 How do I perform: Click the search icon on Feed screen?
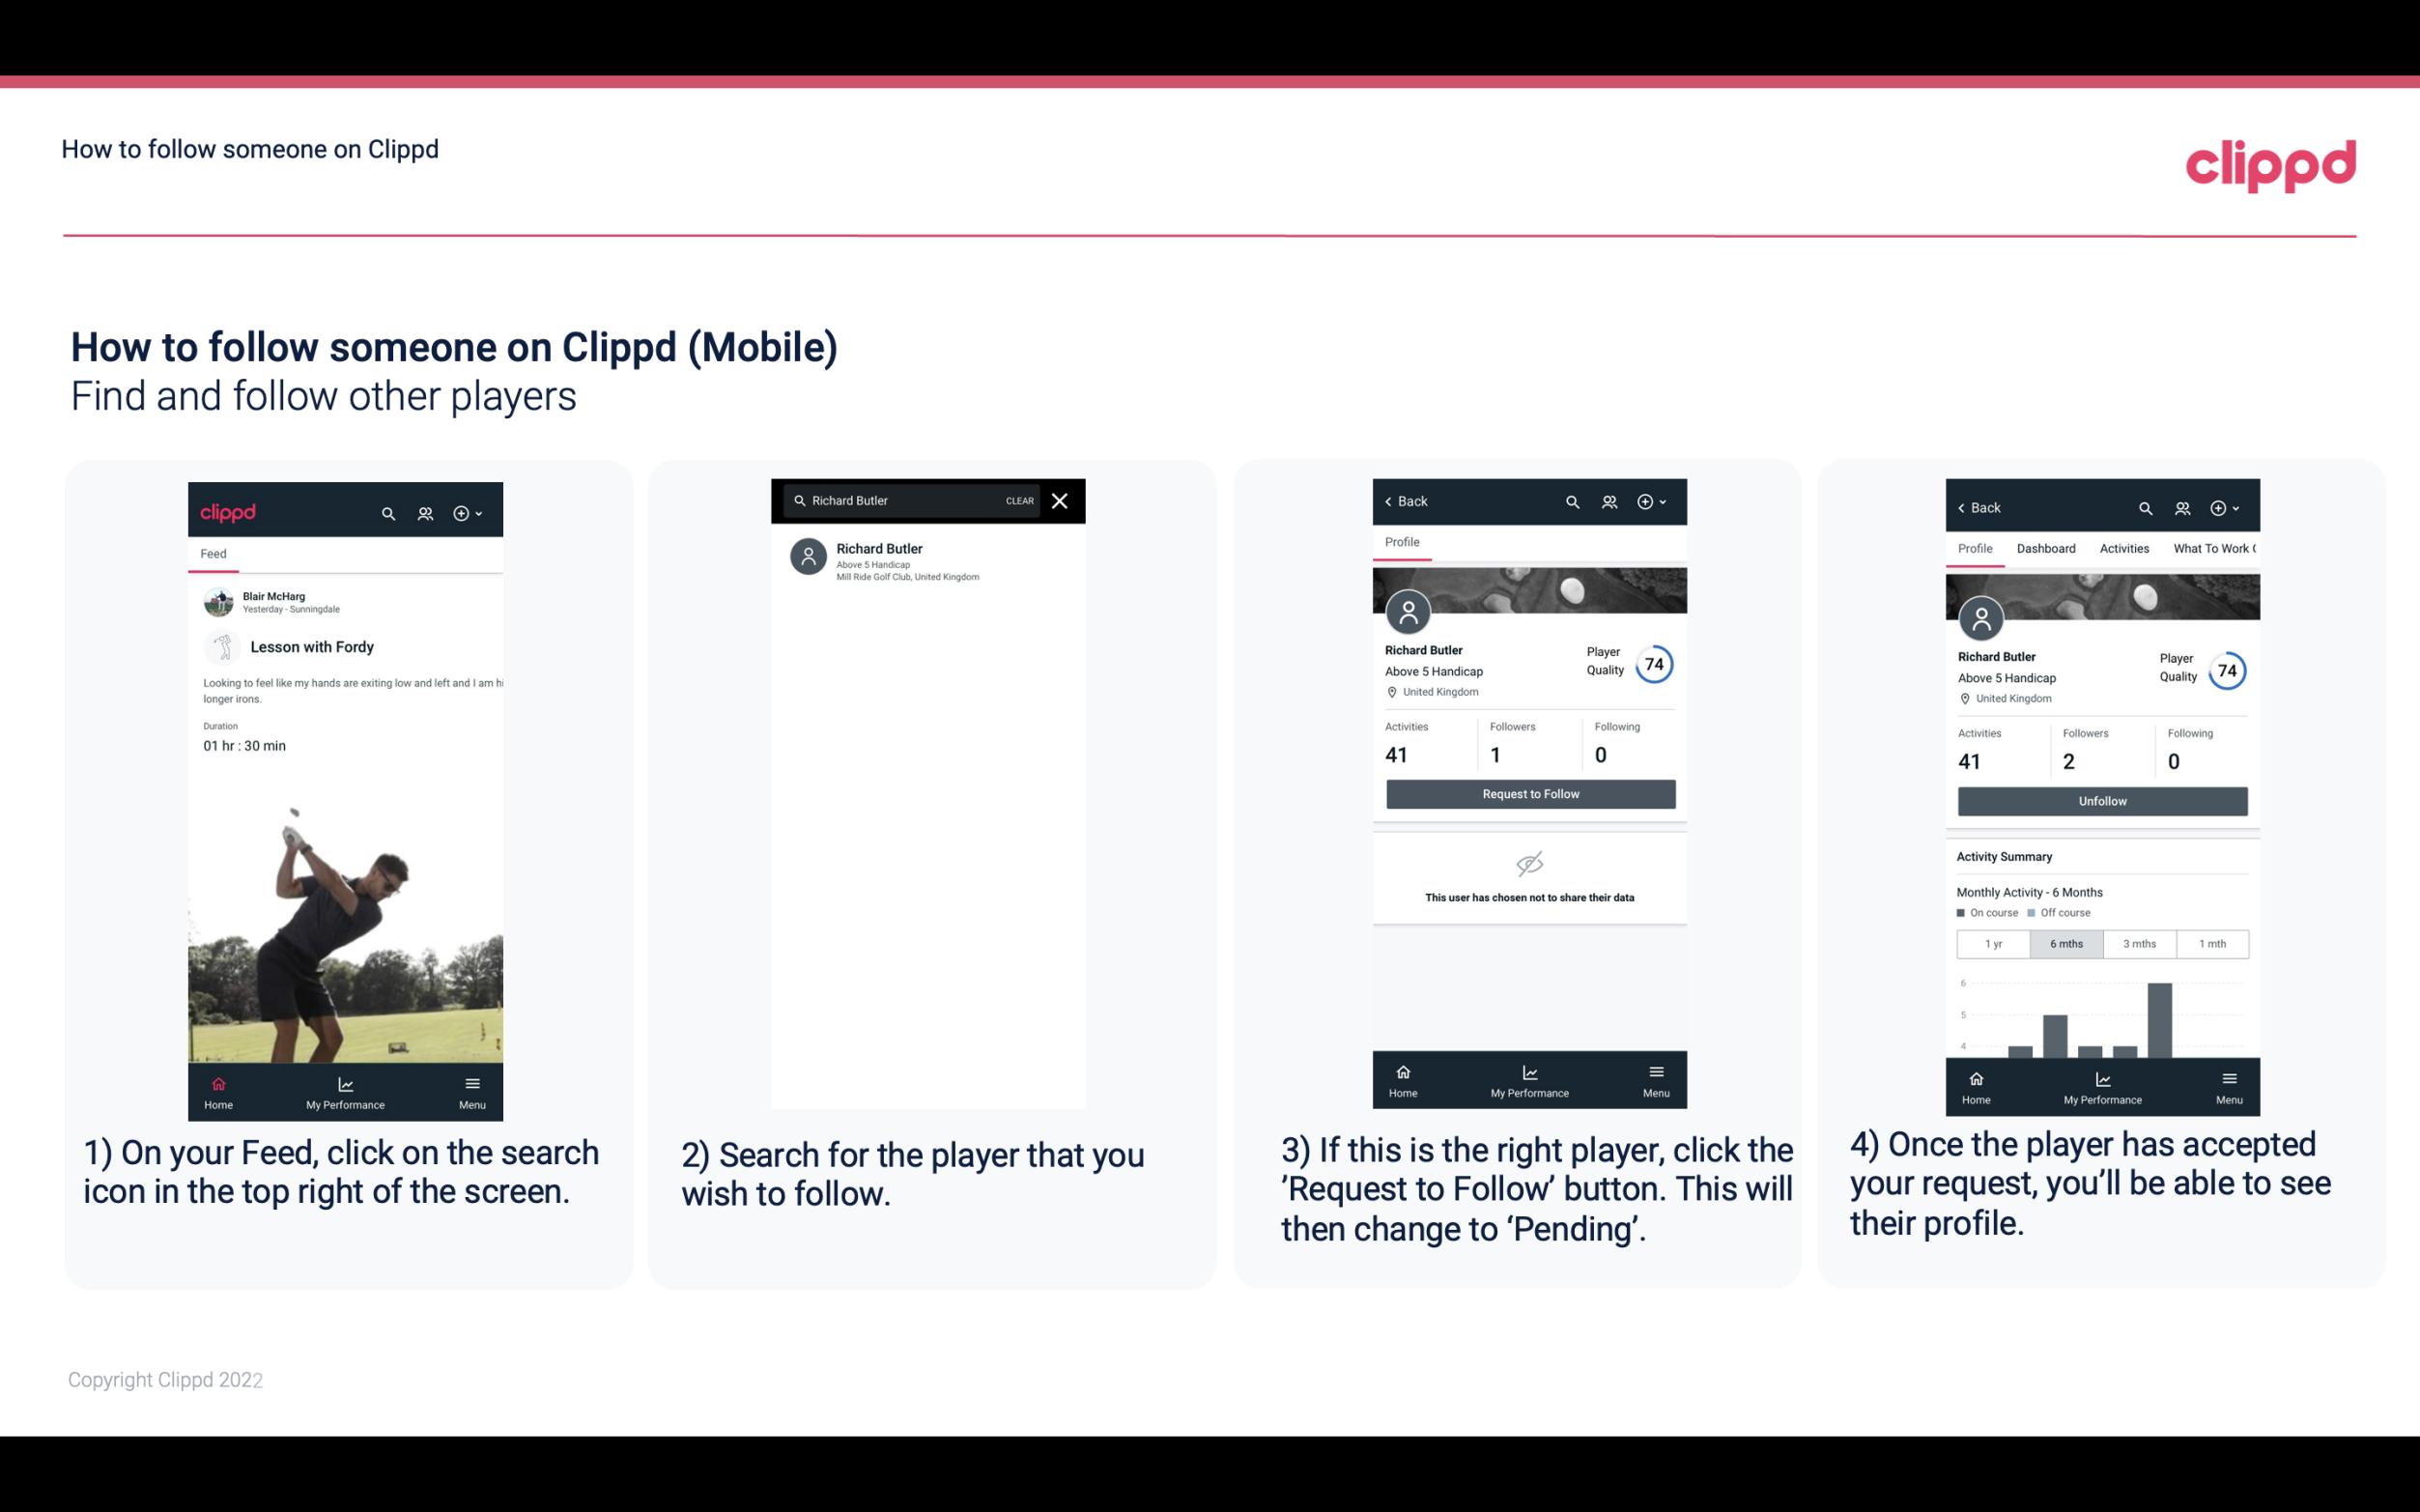point(386,512)
